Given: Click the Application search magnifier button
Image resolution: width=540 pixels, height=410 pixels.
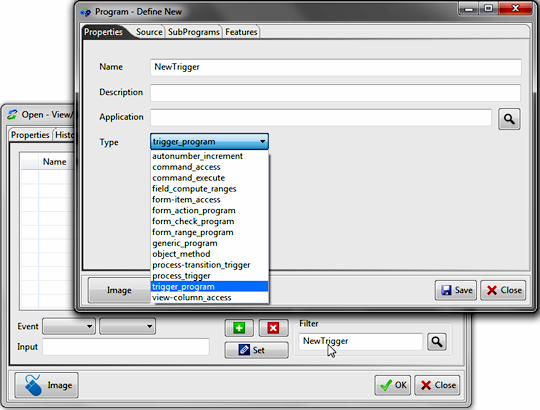Looking at the screenshot, I should tap(509, 119).
